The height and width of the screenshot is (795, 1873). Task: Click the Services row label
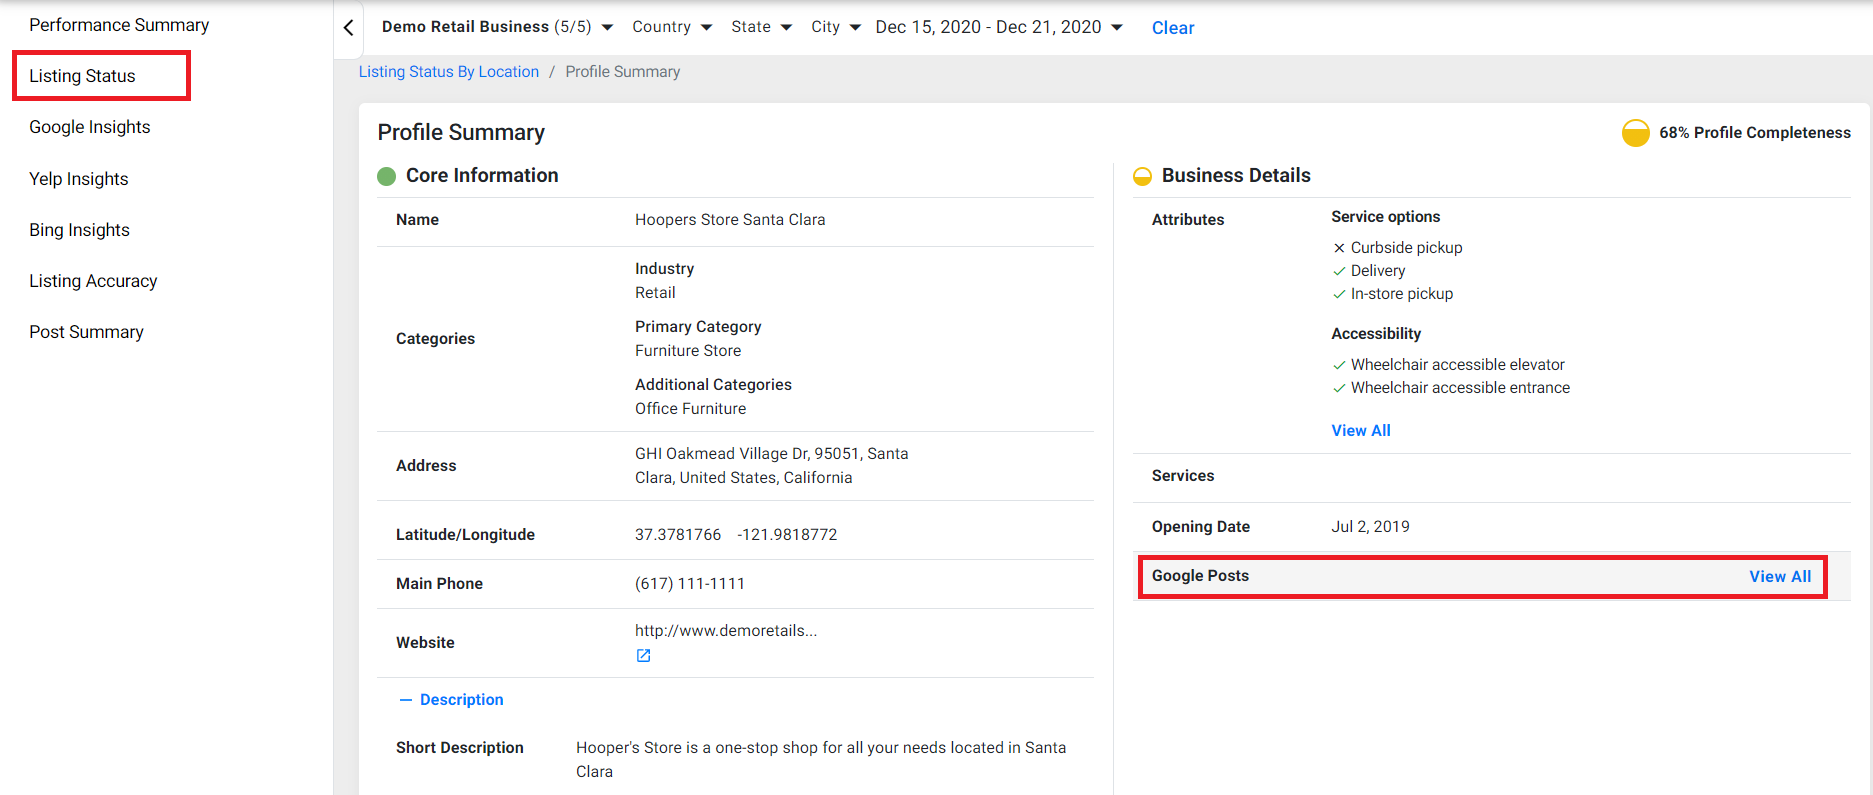pyautogui.click(x=1183, y=476)
